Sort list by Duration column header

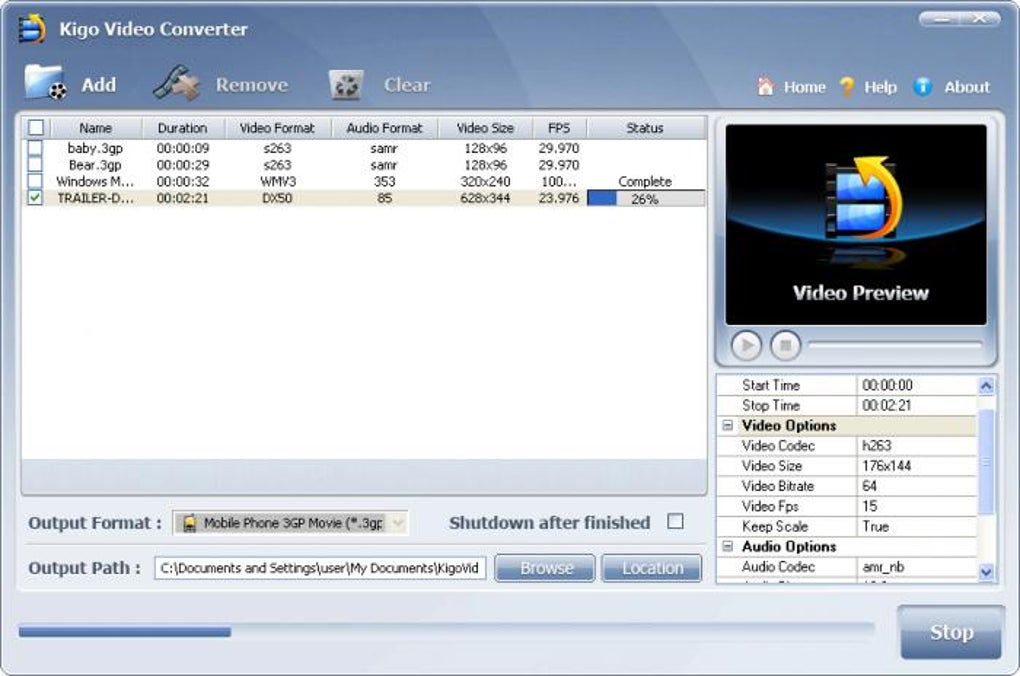182,128
